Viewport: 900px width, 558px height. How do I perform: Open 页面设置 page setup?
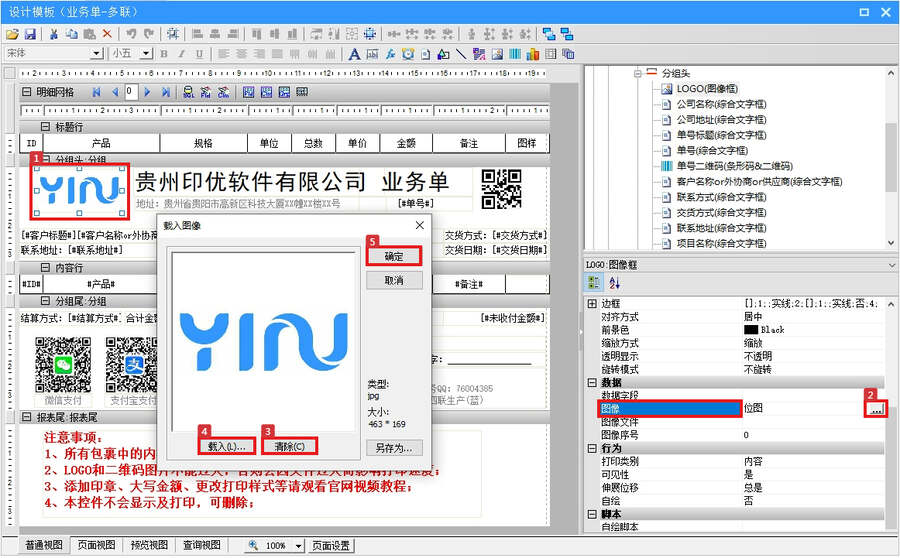coord(331,546)
